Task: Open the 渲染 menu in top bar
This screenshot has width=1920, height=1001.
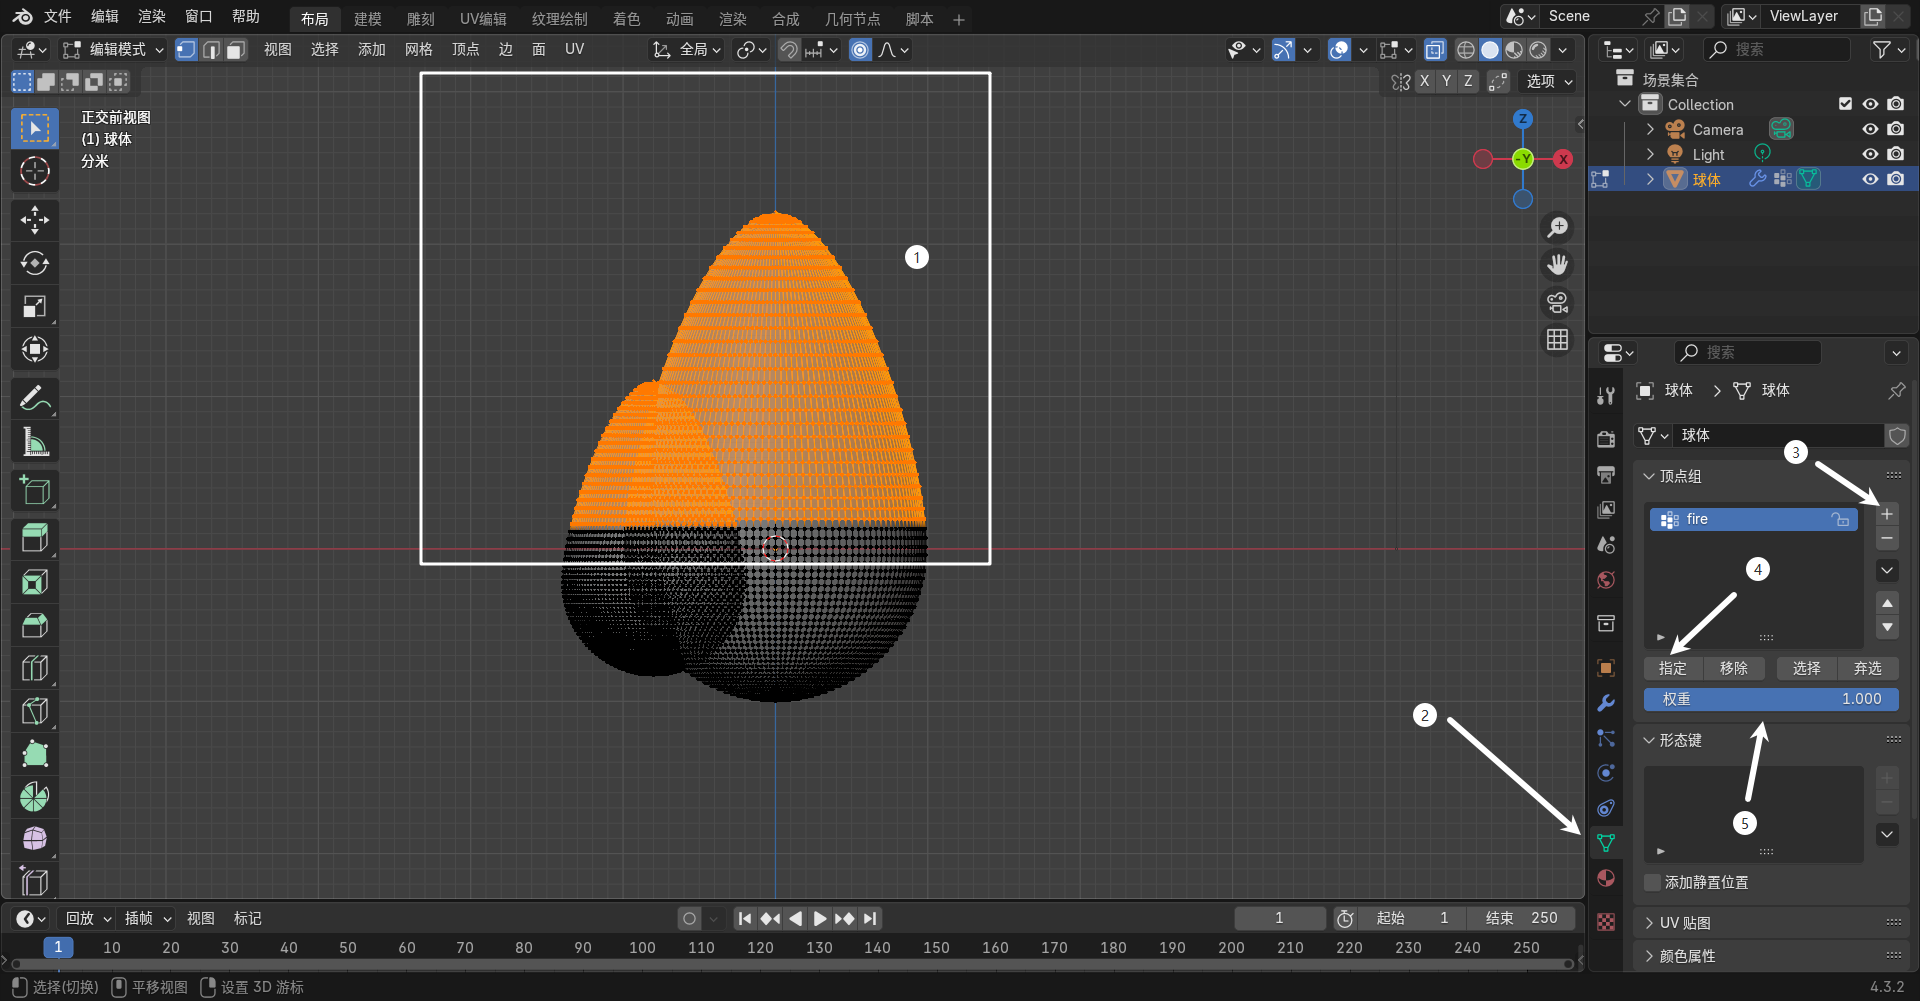Action: point(151,16)
